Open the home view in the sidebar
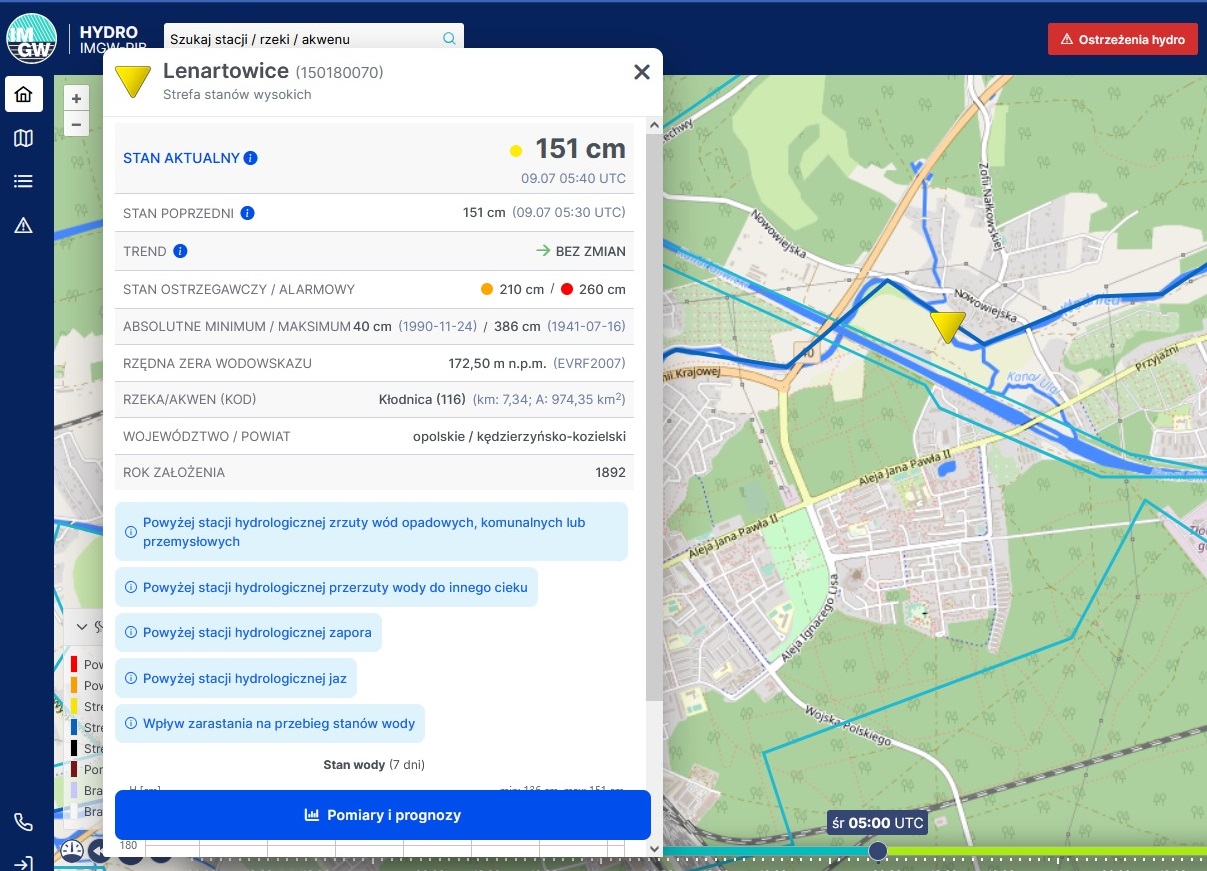Screen dimensions: 1207x871 point(24,95)
